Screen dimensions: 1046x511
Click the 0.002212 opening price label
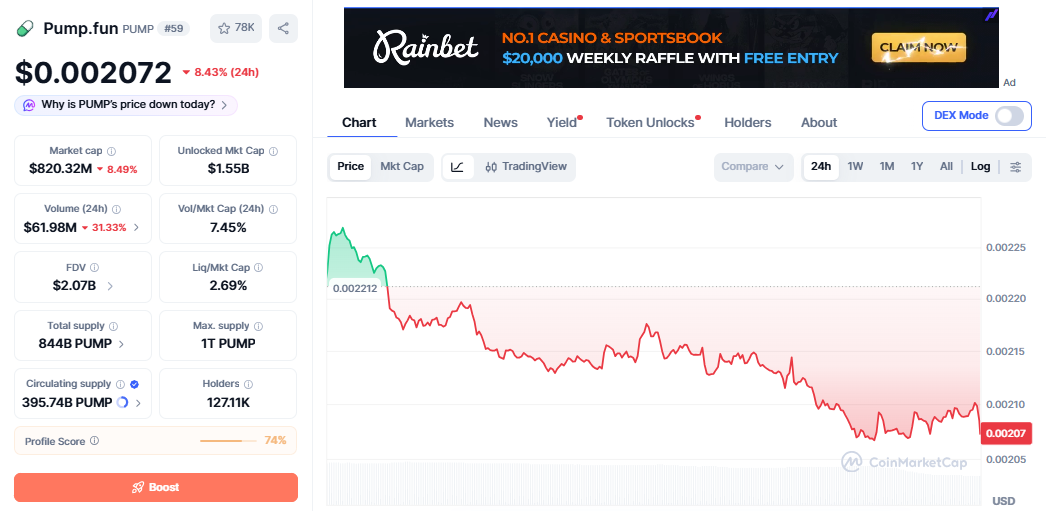(x=354, y=288)
